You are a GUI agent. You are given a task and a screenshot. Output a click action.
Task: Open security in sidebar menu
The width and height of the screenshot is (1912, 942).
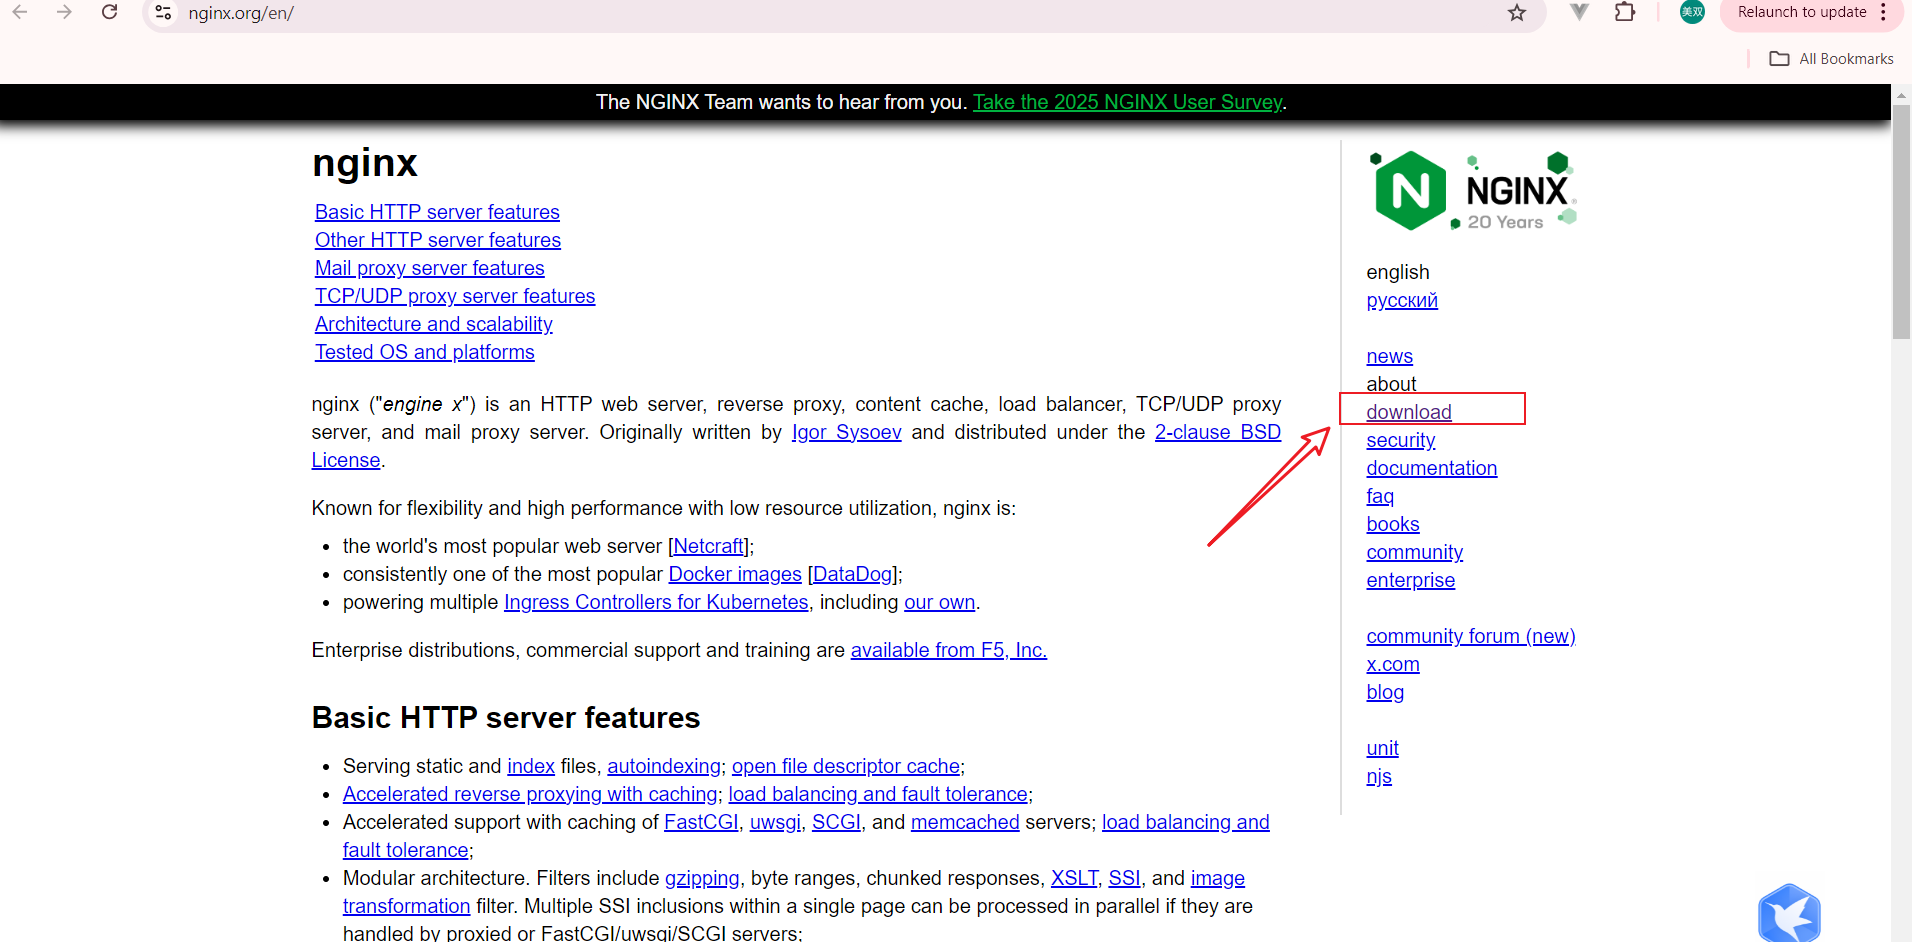(x=1401, y=440)
